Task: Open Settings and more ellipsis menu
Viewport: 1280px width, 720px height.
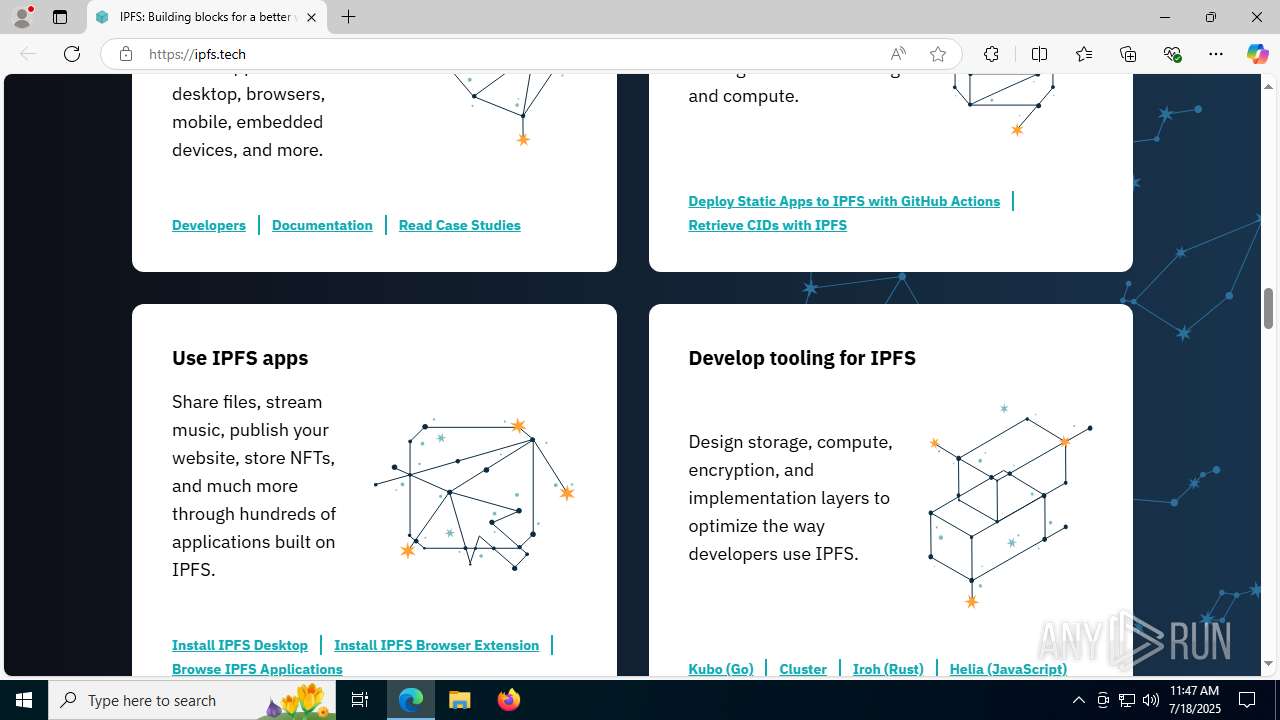Action: click(x=1216, y=54)
